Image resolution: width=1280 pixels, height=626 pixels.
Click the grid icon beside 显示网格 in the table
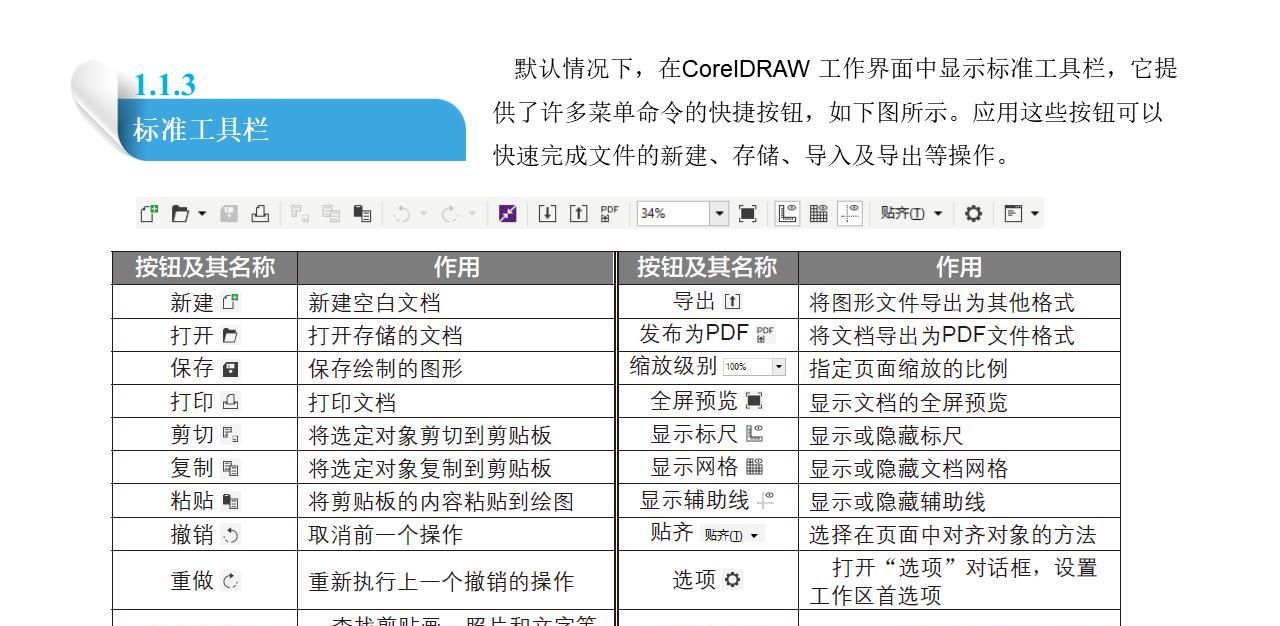755,468
